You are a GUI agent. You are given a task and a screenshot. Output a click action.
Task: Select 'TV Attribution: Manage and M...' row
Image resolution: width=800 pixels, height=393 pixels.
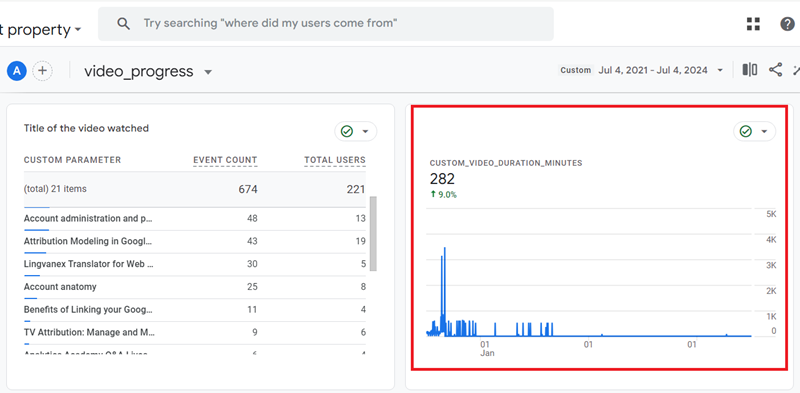[x=195, y=332]
